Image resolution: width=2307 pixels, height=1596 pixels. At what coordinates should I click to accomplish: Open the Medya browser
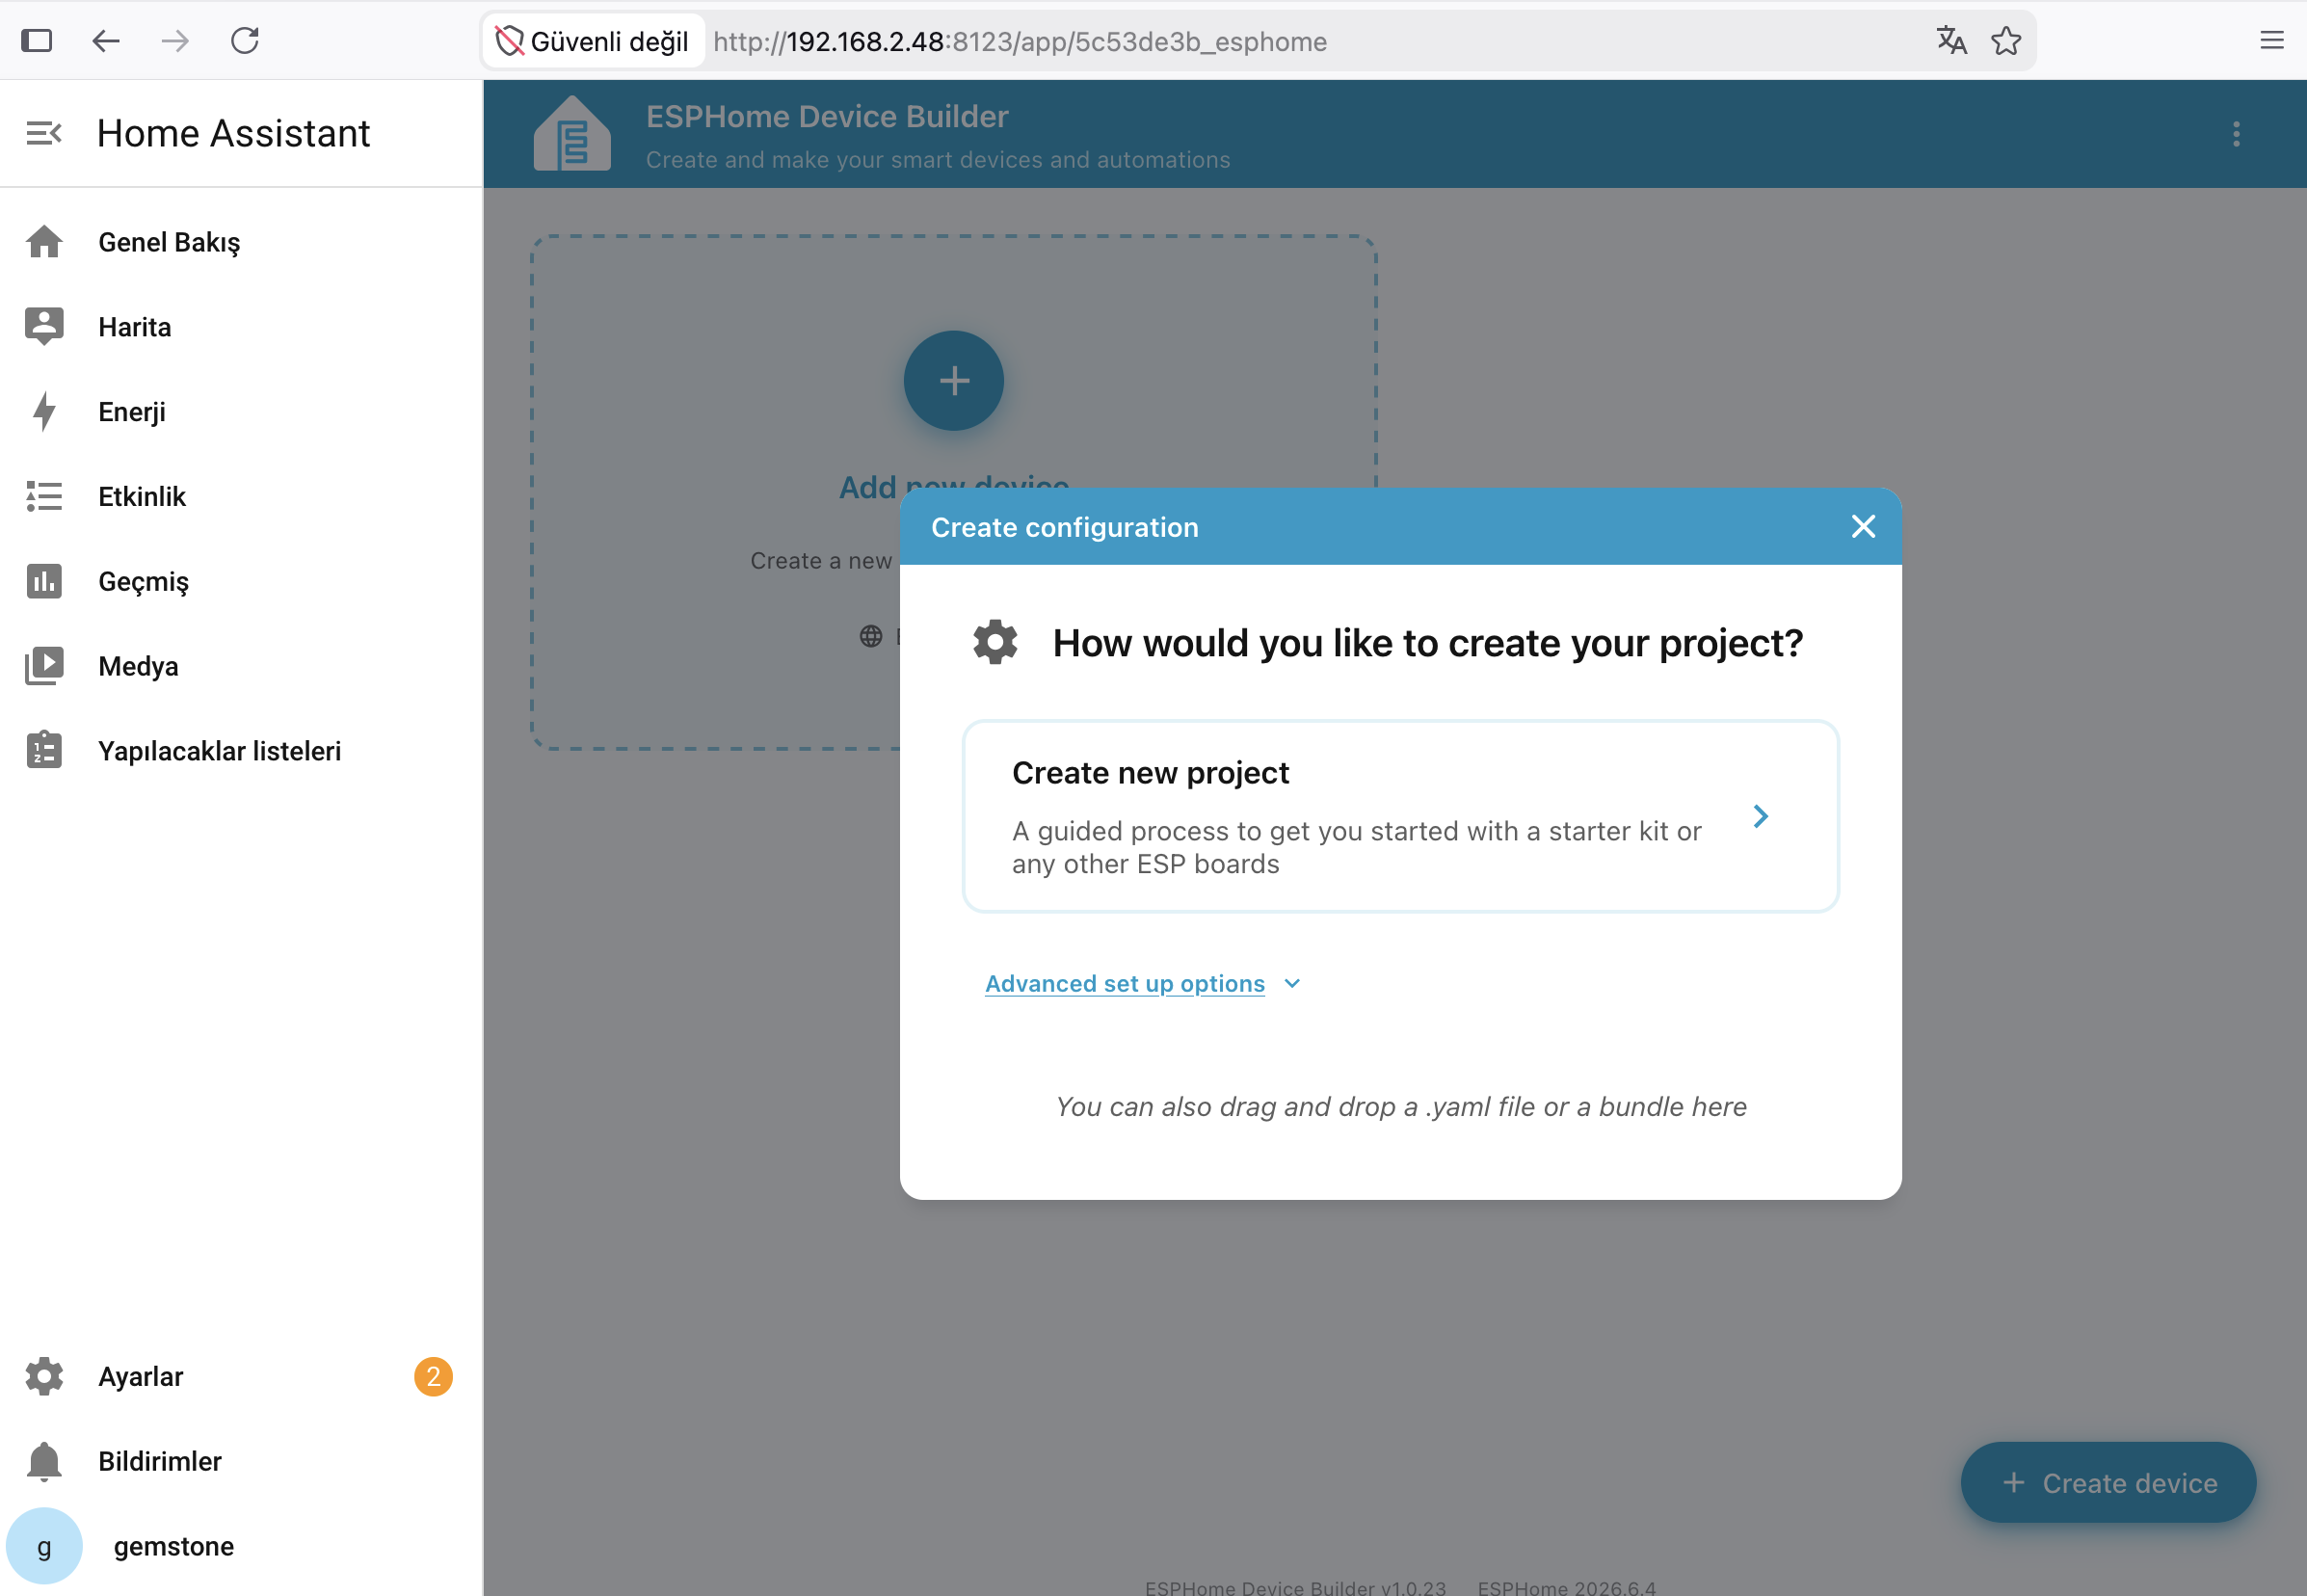(241, 666)
